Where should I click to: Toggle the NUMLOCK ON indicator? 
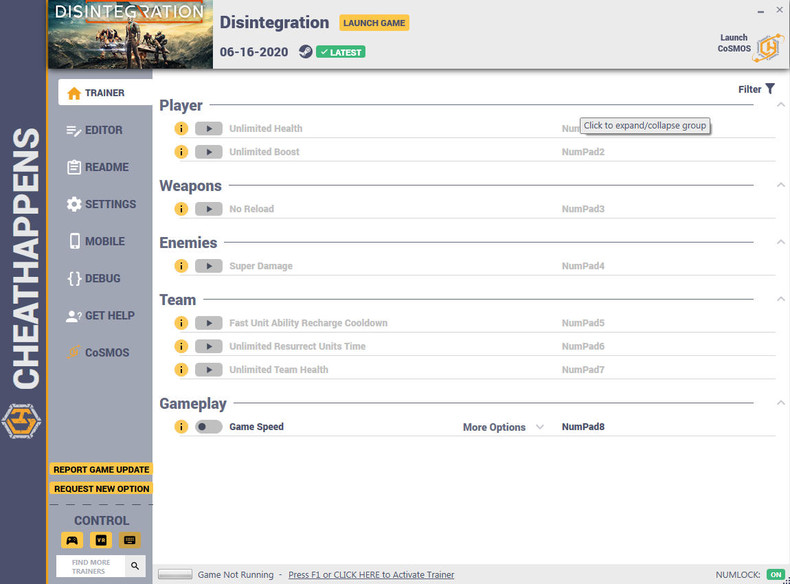point(775,574)
